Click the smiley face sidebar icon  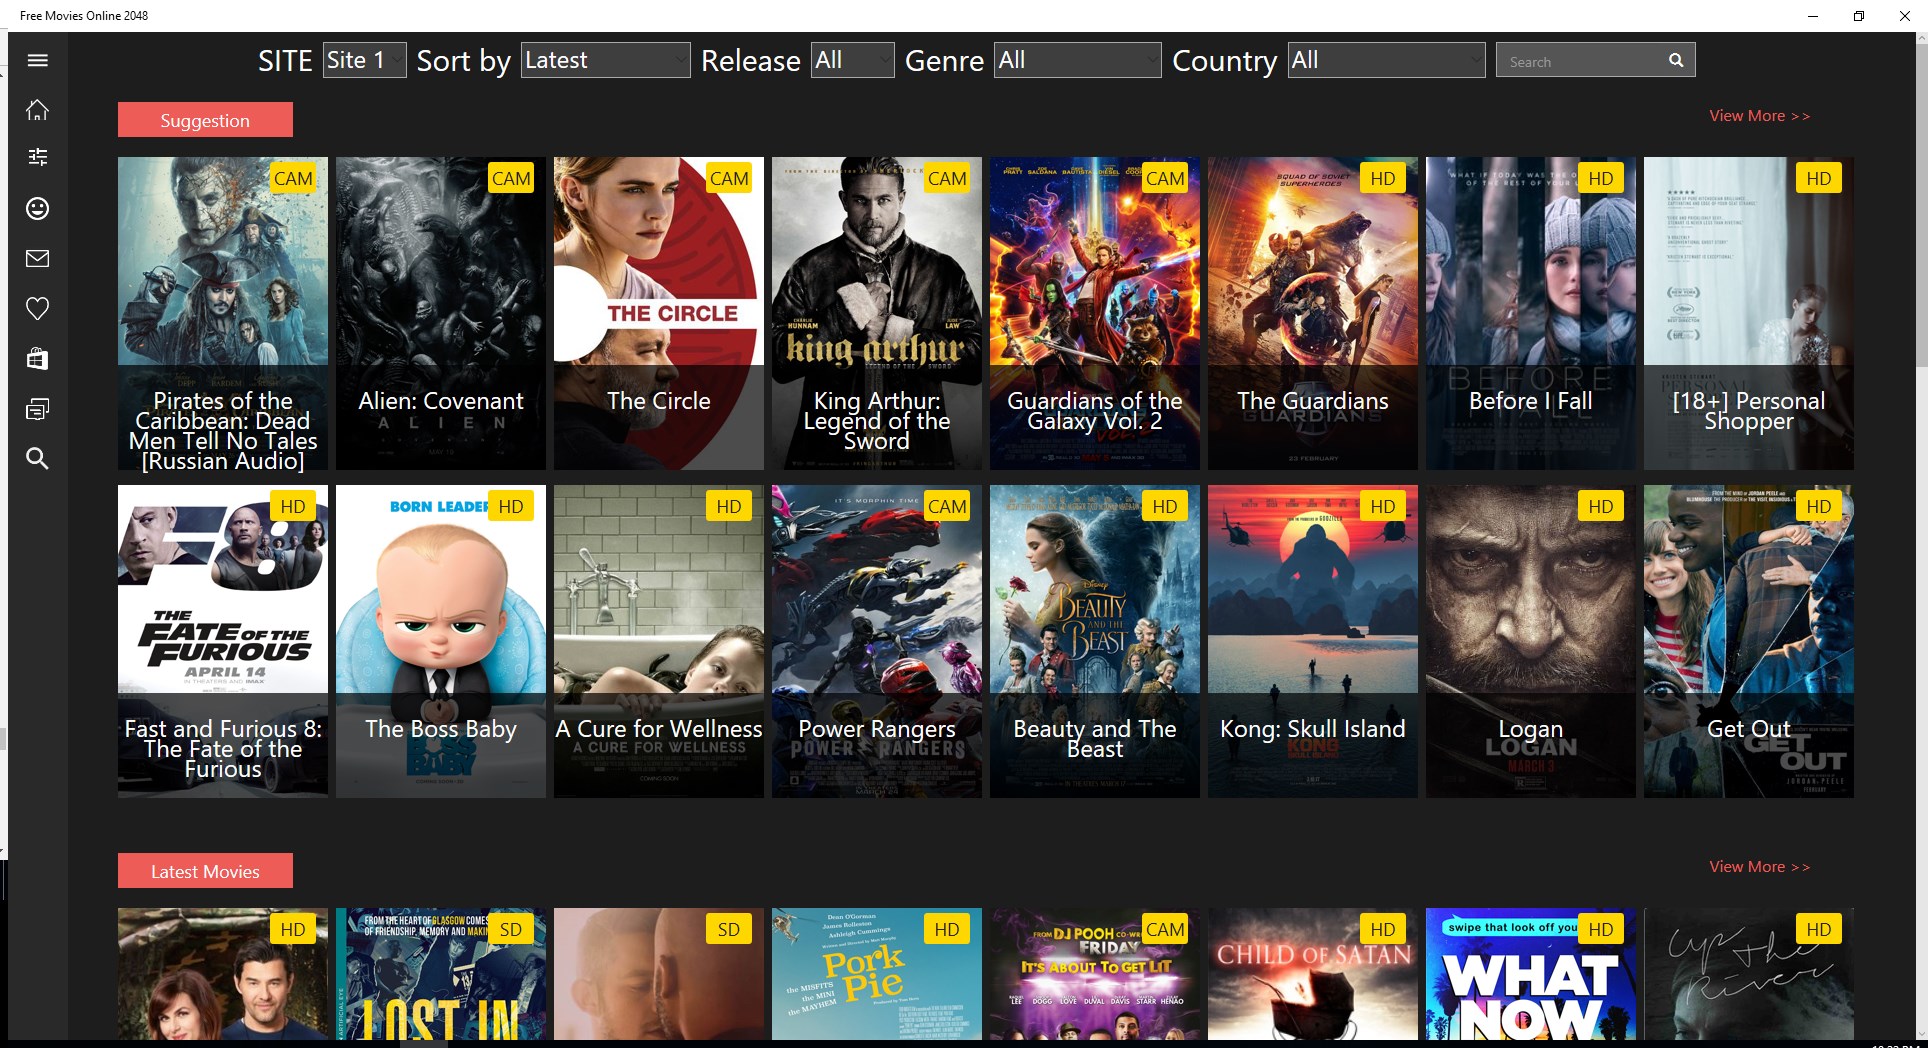37,208
